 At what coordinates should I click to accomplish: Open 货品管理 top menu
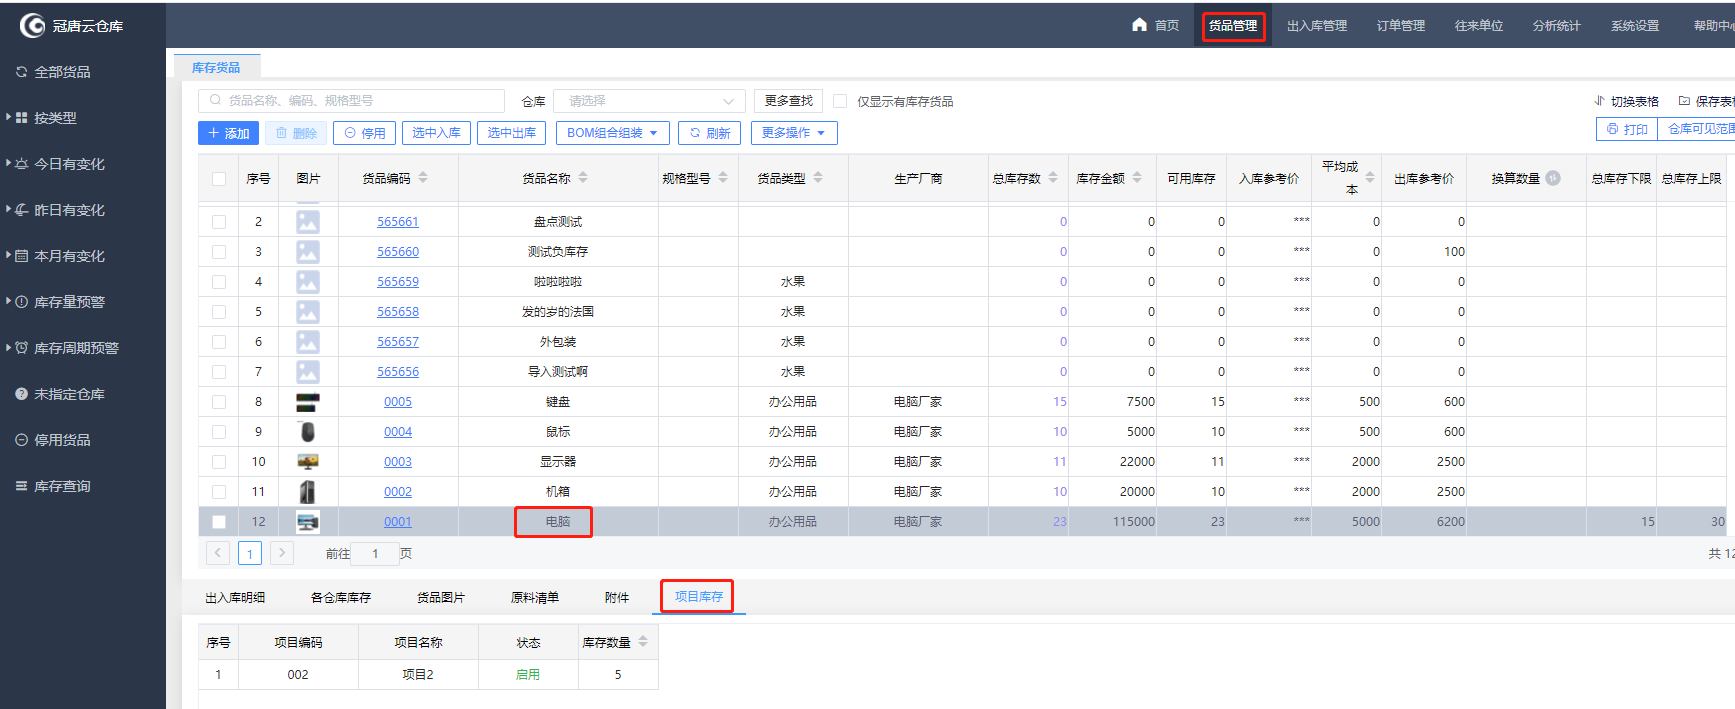point(1233,26)
